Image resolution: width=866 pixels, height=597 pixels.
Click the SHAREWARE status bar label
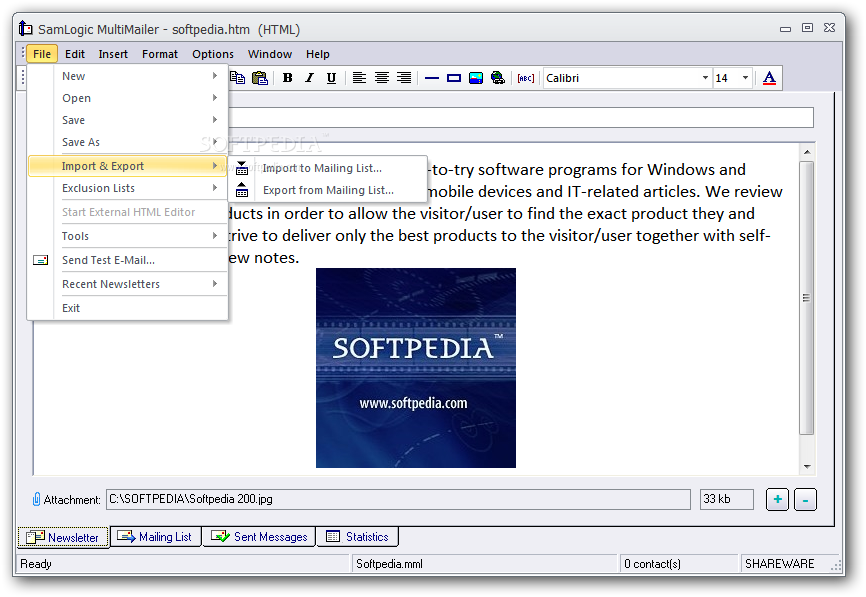(779, 564)
